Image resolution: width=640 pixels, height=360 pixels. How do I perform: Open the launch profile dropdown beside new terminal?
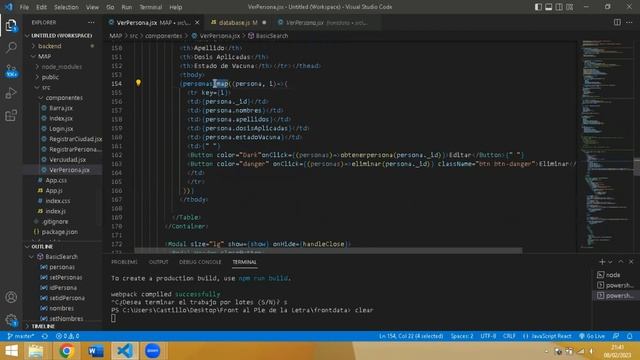(610, 262)
